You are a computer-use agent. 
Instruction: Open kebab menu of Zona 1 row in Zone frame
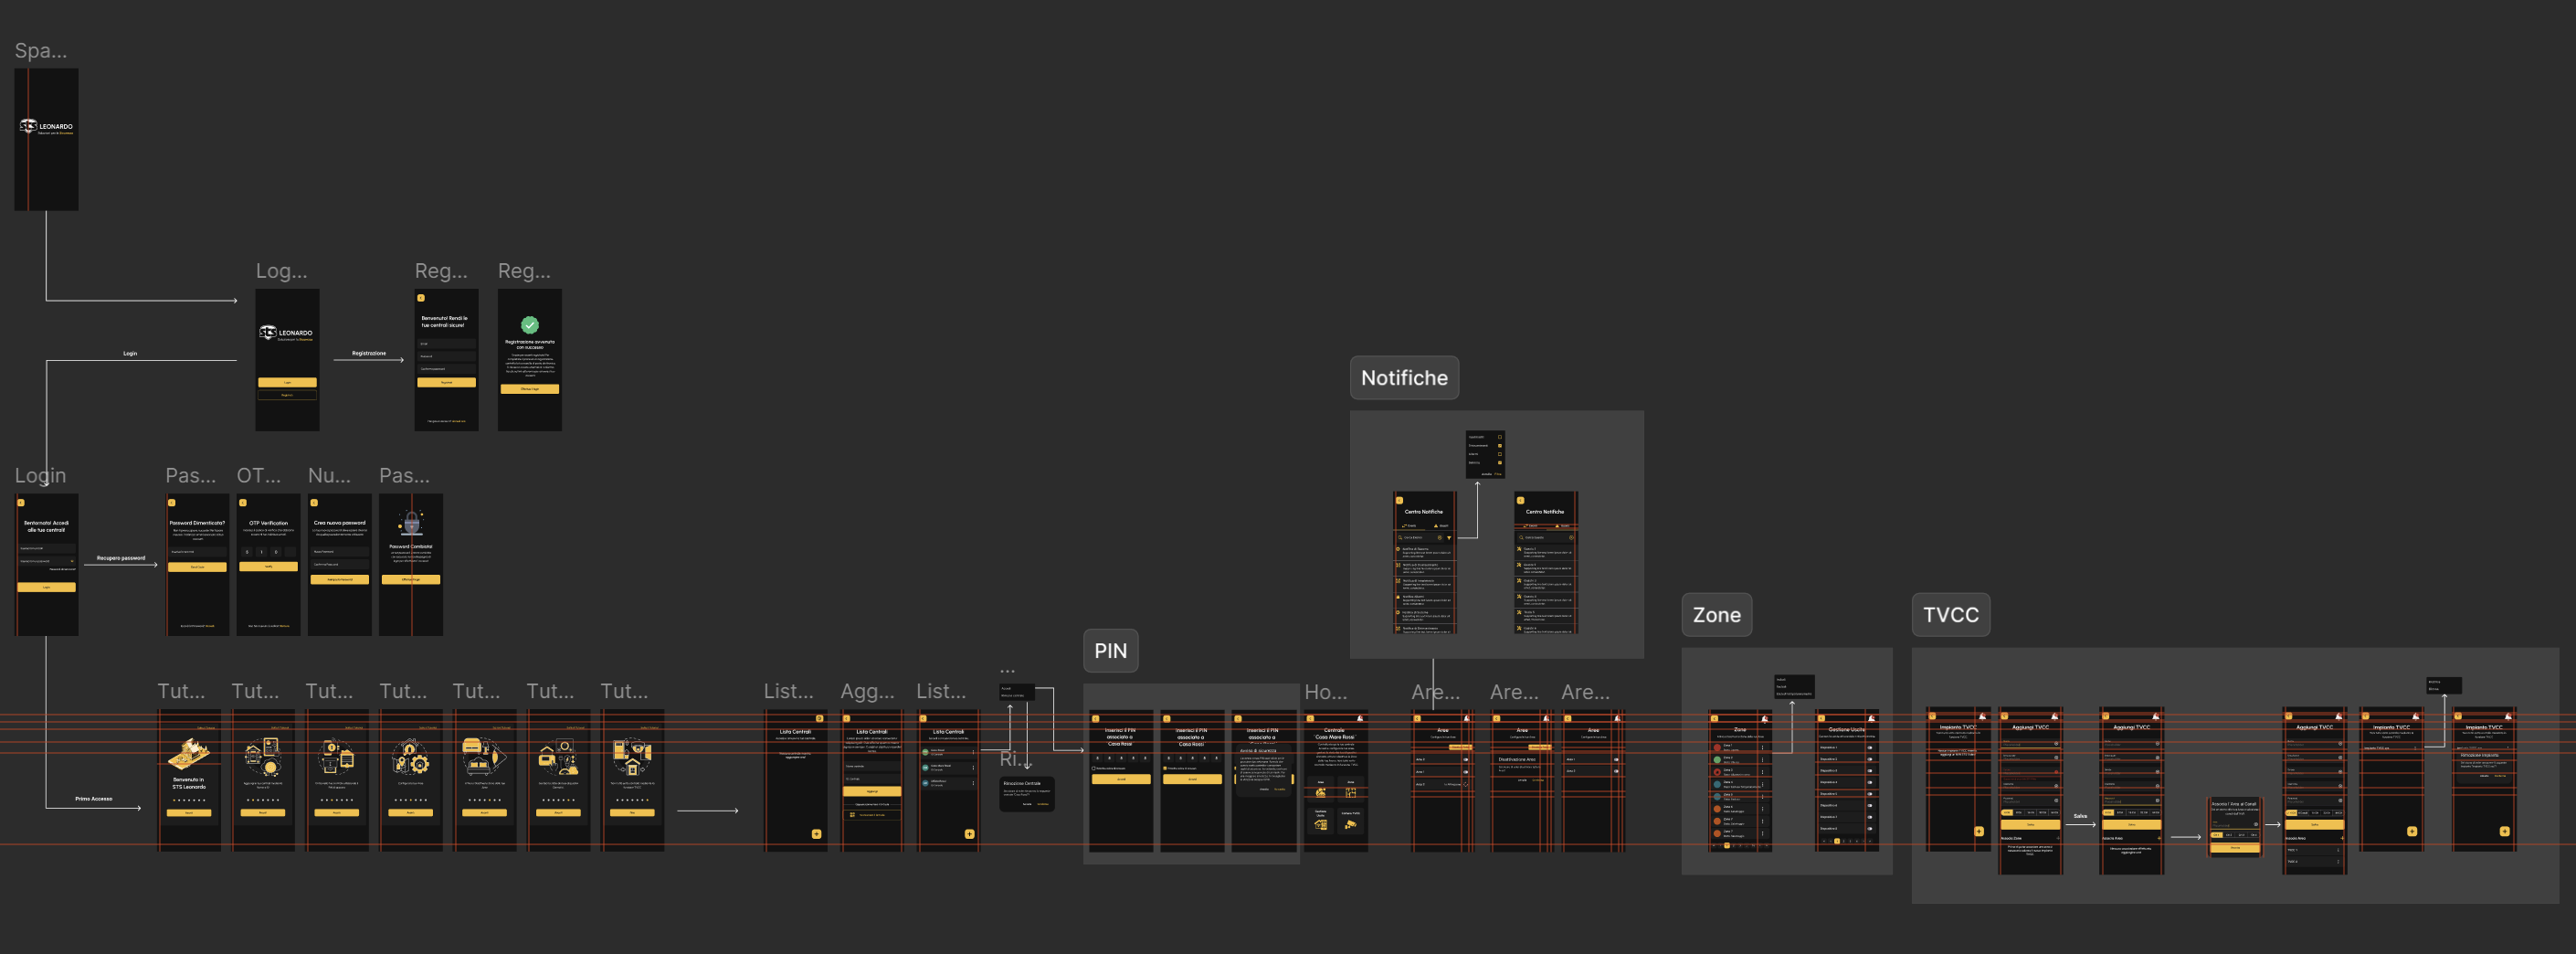1763,747
